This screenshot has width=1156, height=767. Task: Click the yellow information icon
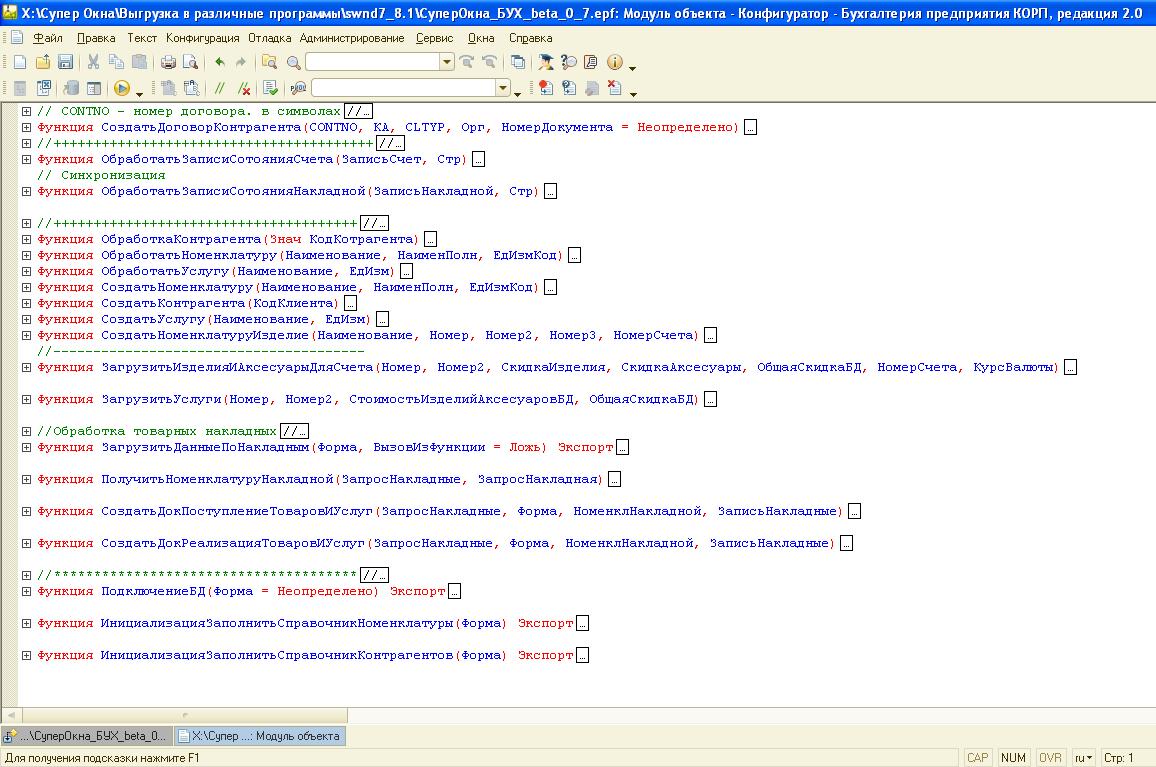click(x=614, y=62)
